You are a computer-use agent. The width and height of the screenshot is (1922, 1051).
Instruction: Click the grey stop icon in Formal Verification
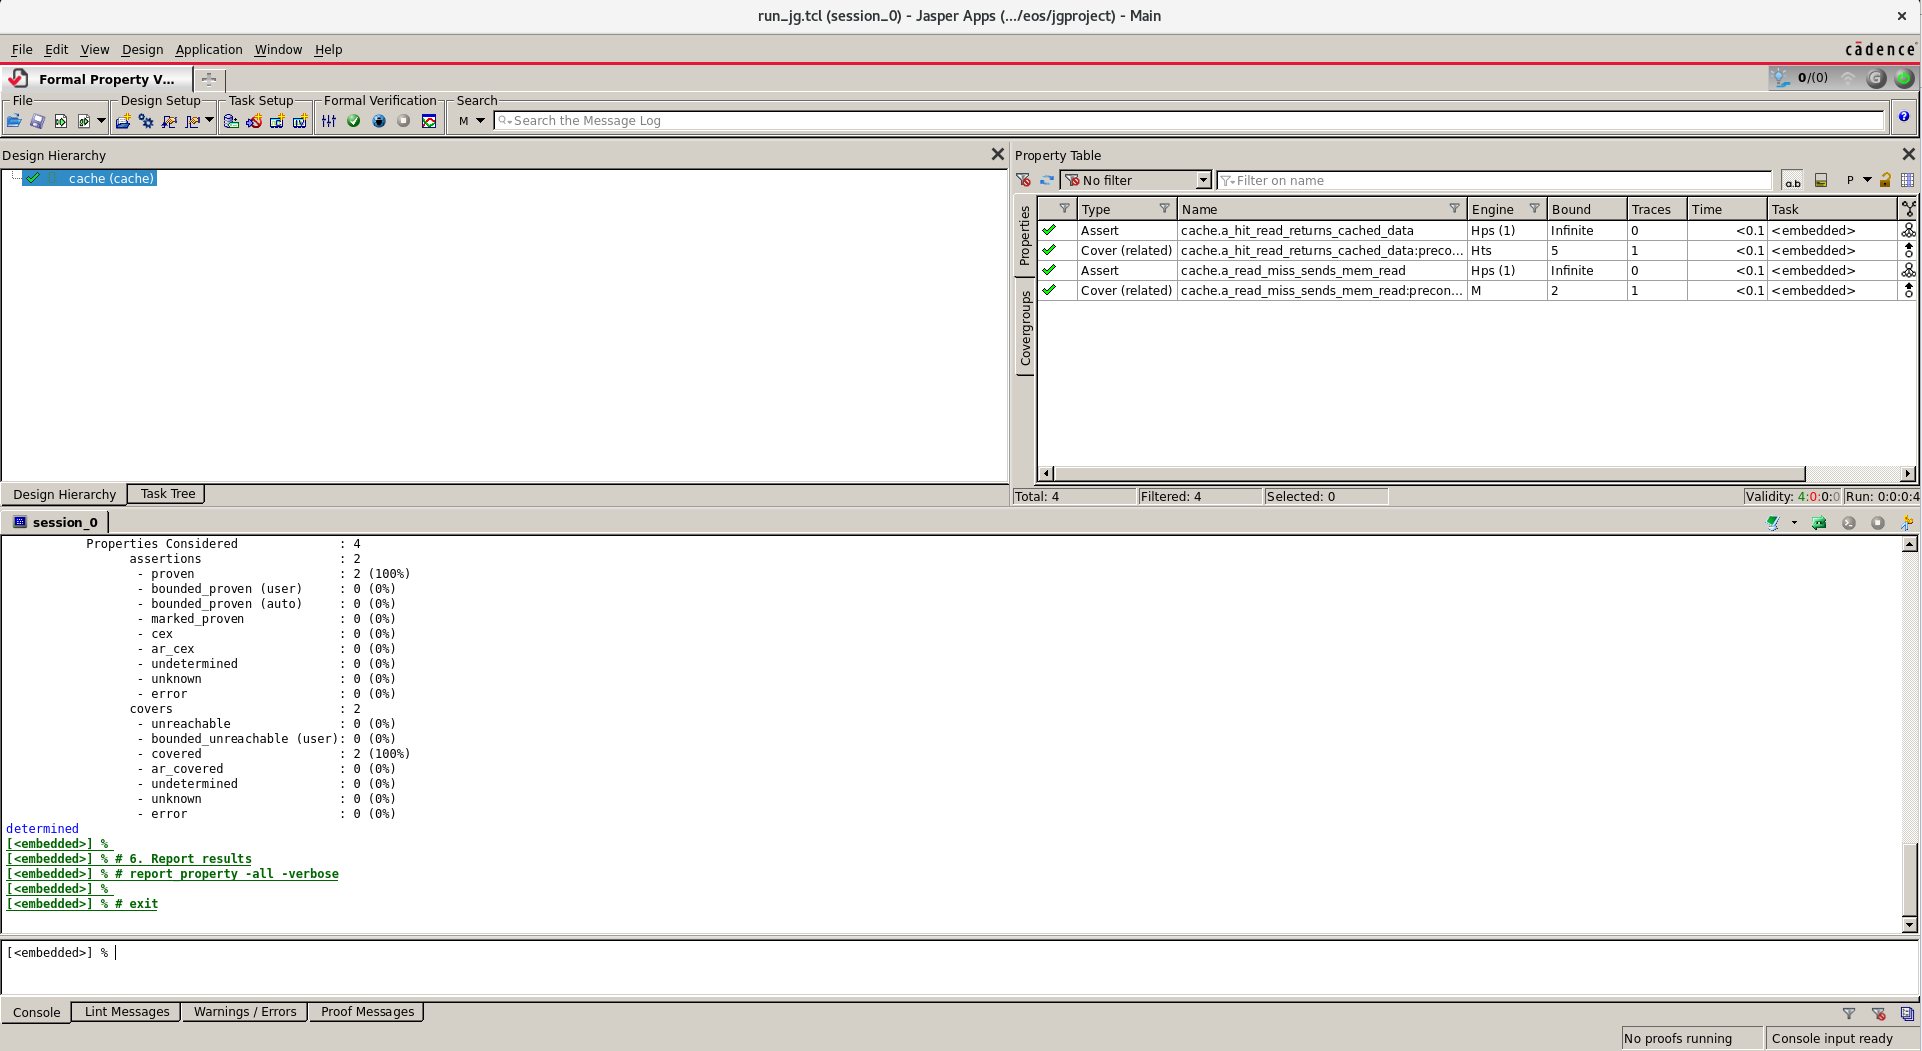tap(404, 121)
